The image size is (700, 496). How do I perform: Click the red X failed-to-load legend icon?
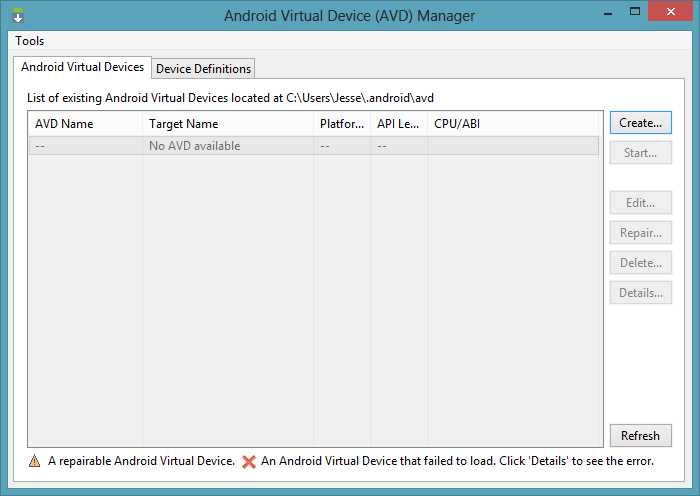249,461
